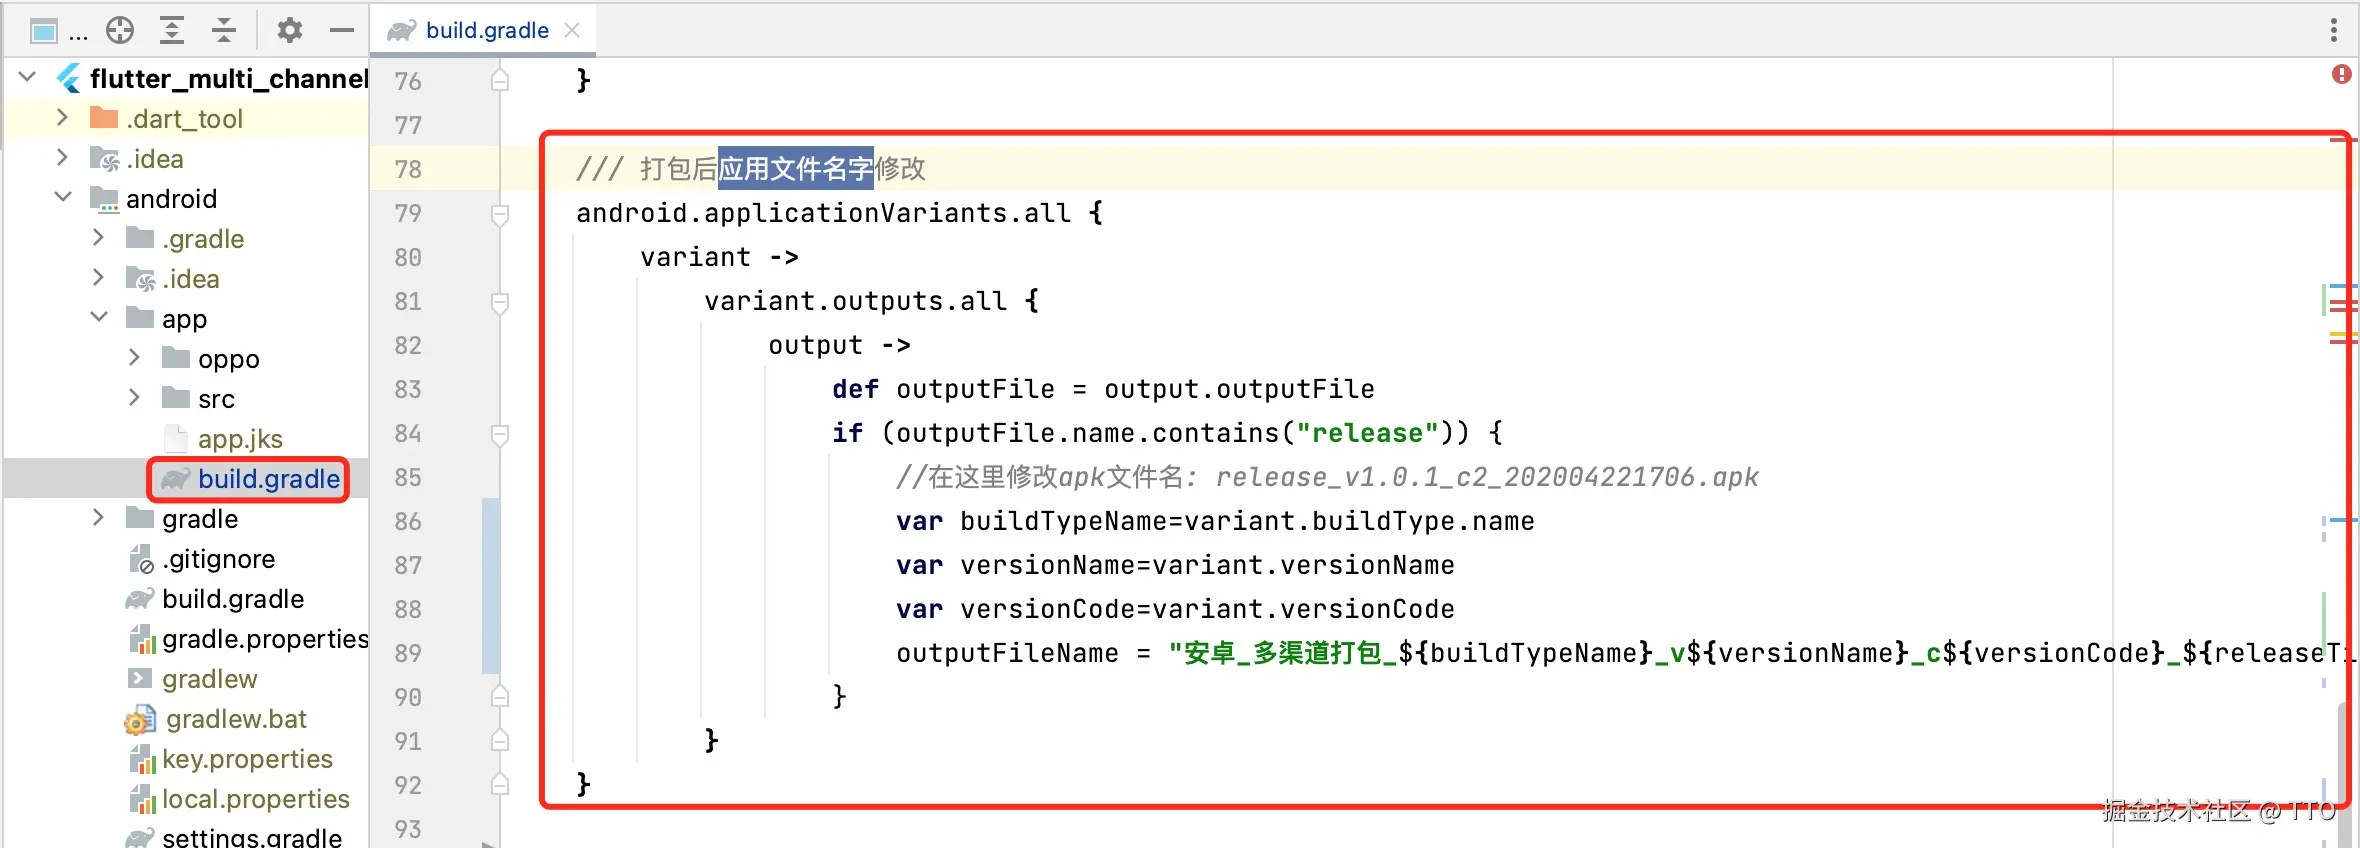Select the oppo folder
Viewport: 2360px width, 848px height.
(x=228, y=359)
